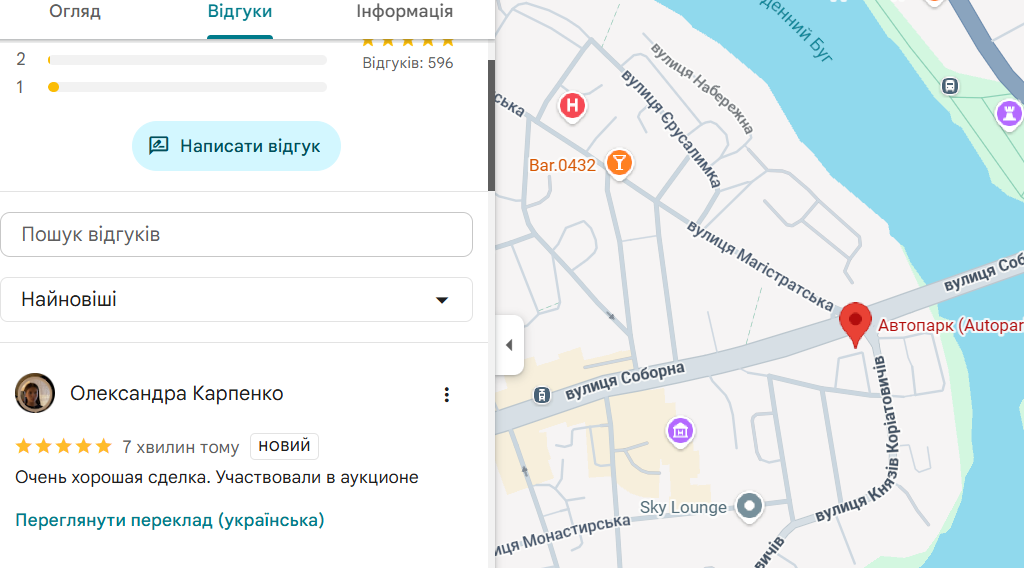Select the red hospital H marker

click(x=572, y=106)
